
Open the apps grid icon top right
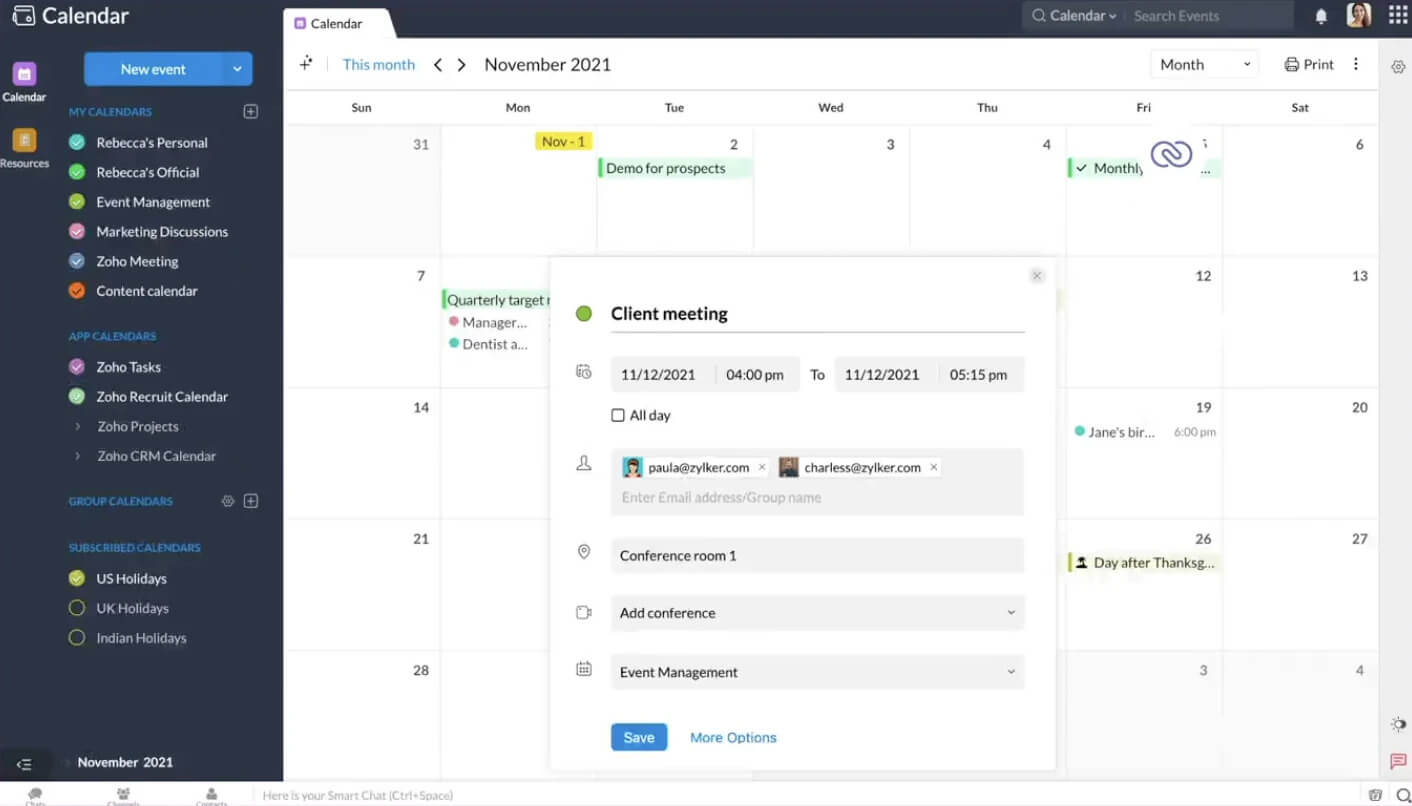[1397, 15]
